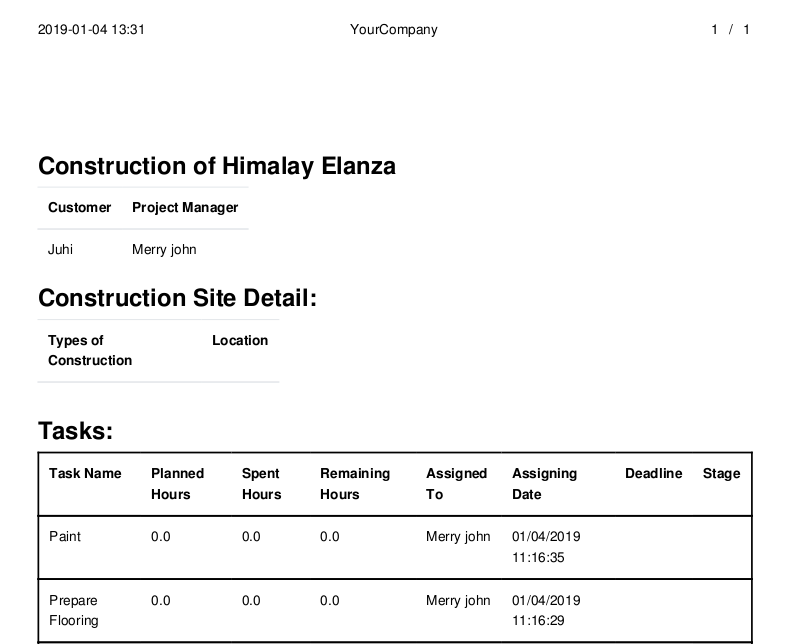Select the Construction of Himalay Elanza heading
Screen dimensions: 791x644
[217, 166]
